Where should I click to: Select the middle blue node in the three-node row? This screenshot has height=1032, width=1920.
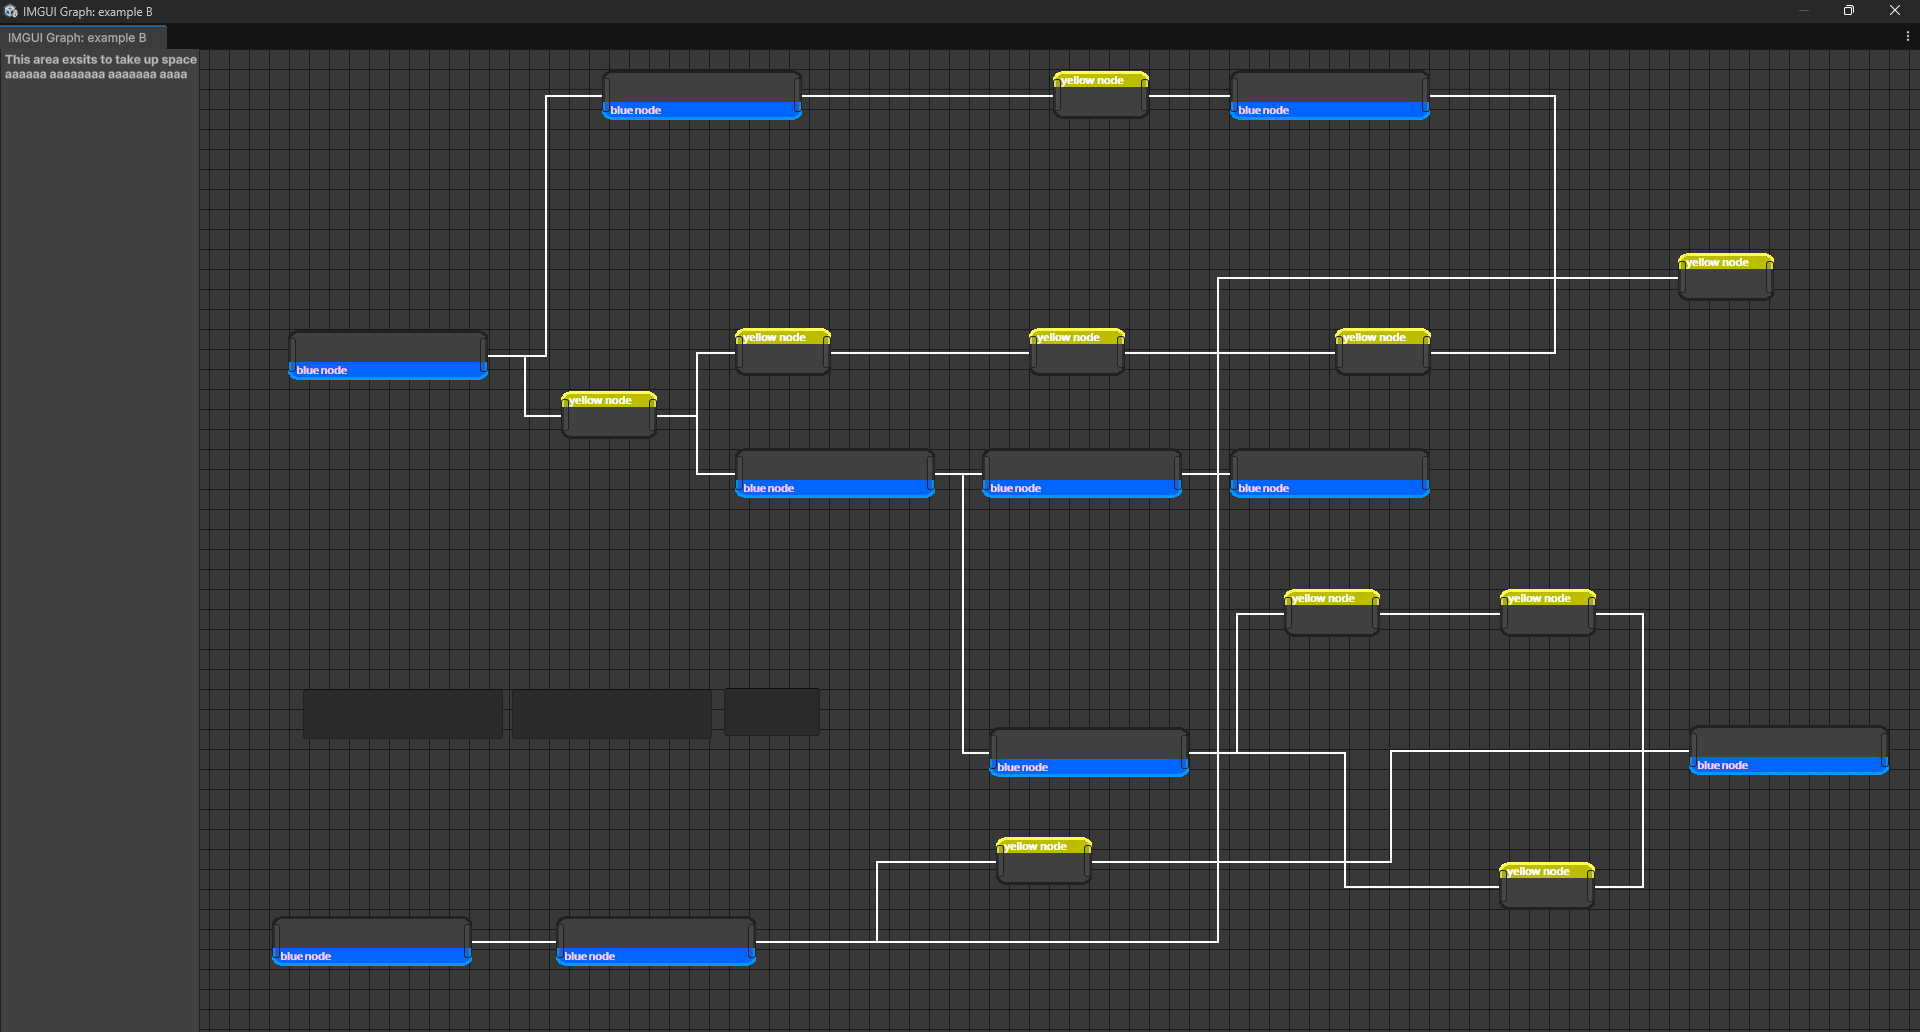(x=1081, y=473)
